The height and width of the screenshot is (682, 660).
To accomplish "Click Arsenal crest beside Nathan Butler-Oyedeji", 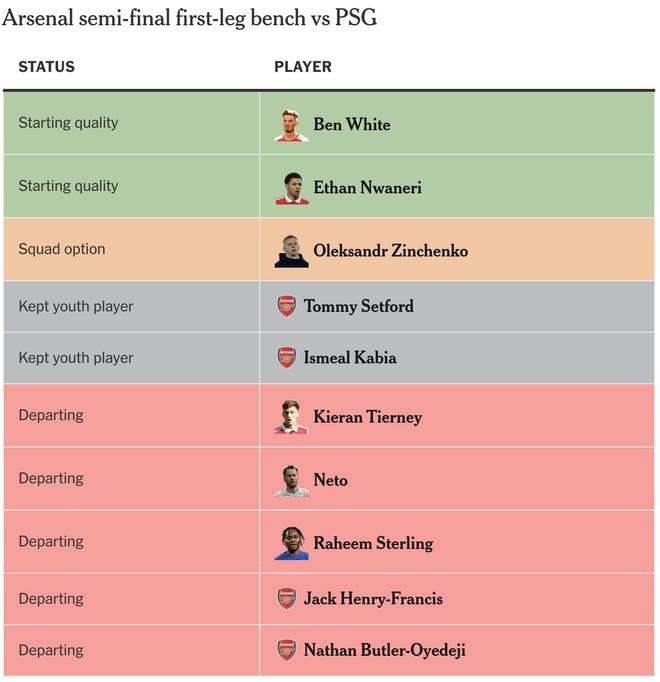I will tap(287, 649).
